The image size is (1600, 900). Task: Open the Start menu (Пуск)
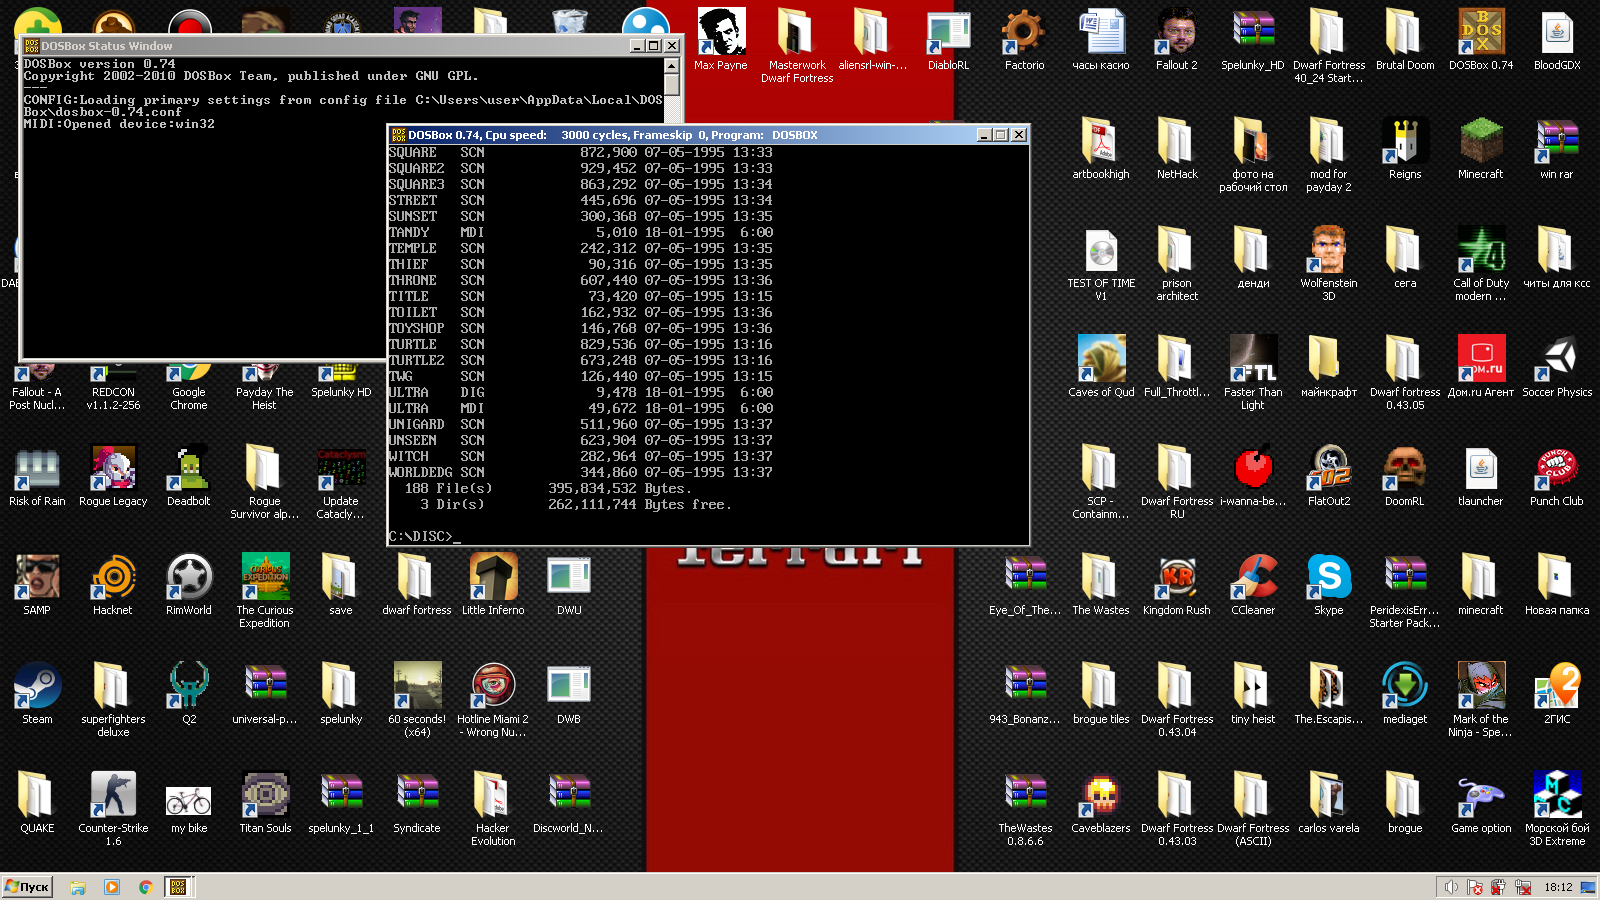pos(28,887)
